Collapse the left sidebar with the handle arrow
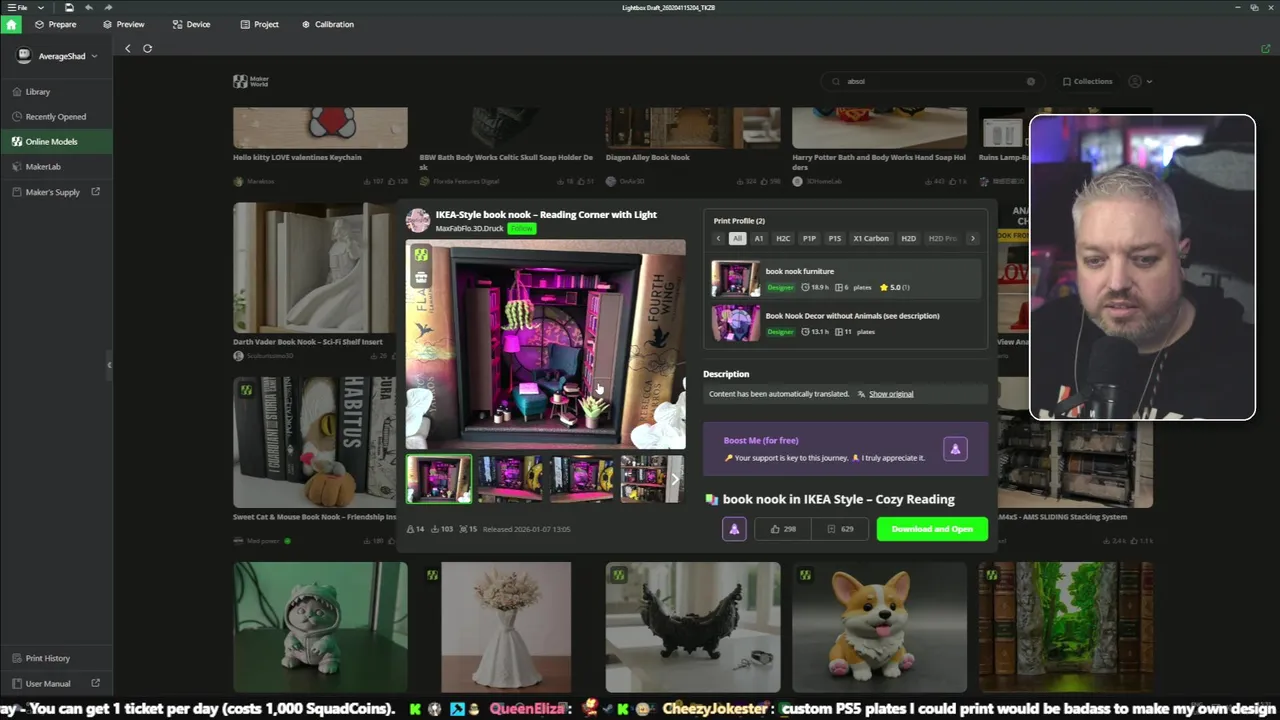This screenshot has height=720, width=1280. pyautogui.click(x=109, y=365)
